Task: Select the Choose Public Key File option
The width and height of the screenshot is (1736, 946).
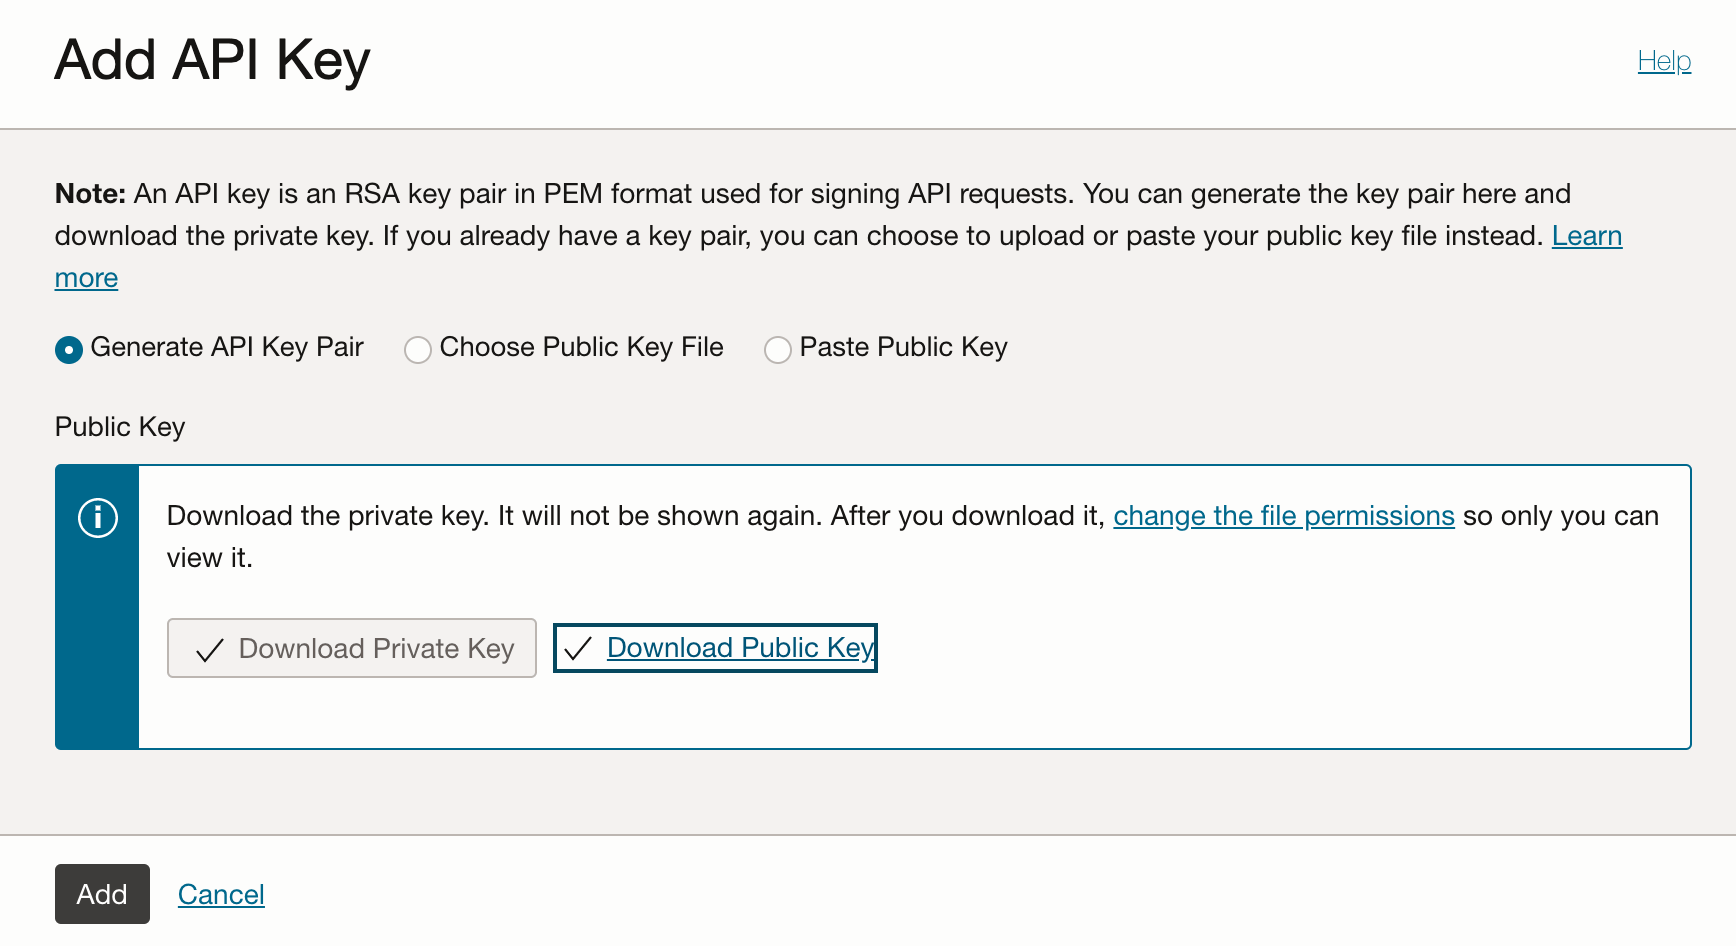Action: click(417, 349)
